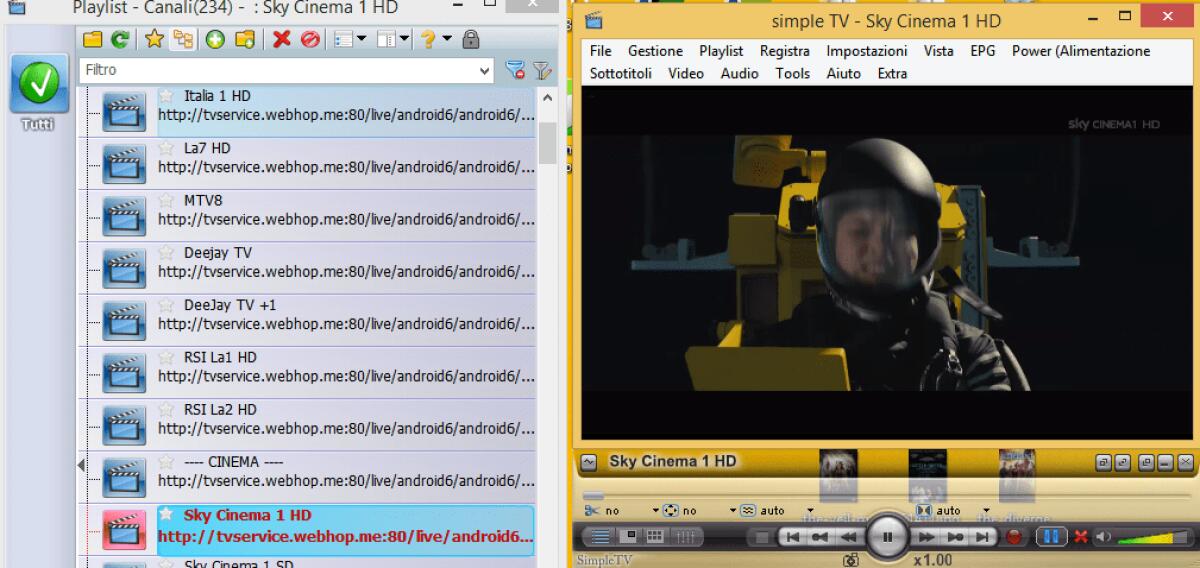
Task: Open playlist file with the folder icon
Action: (93, 39)
